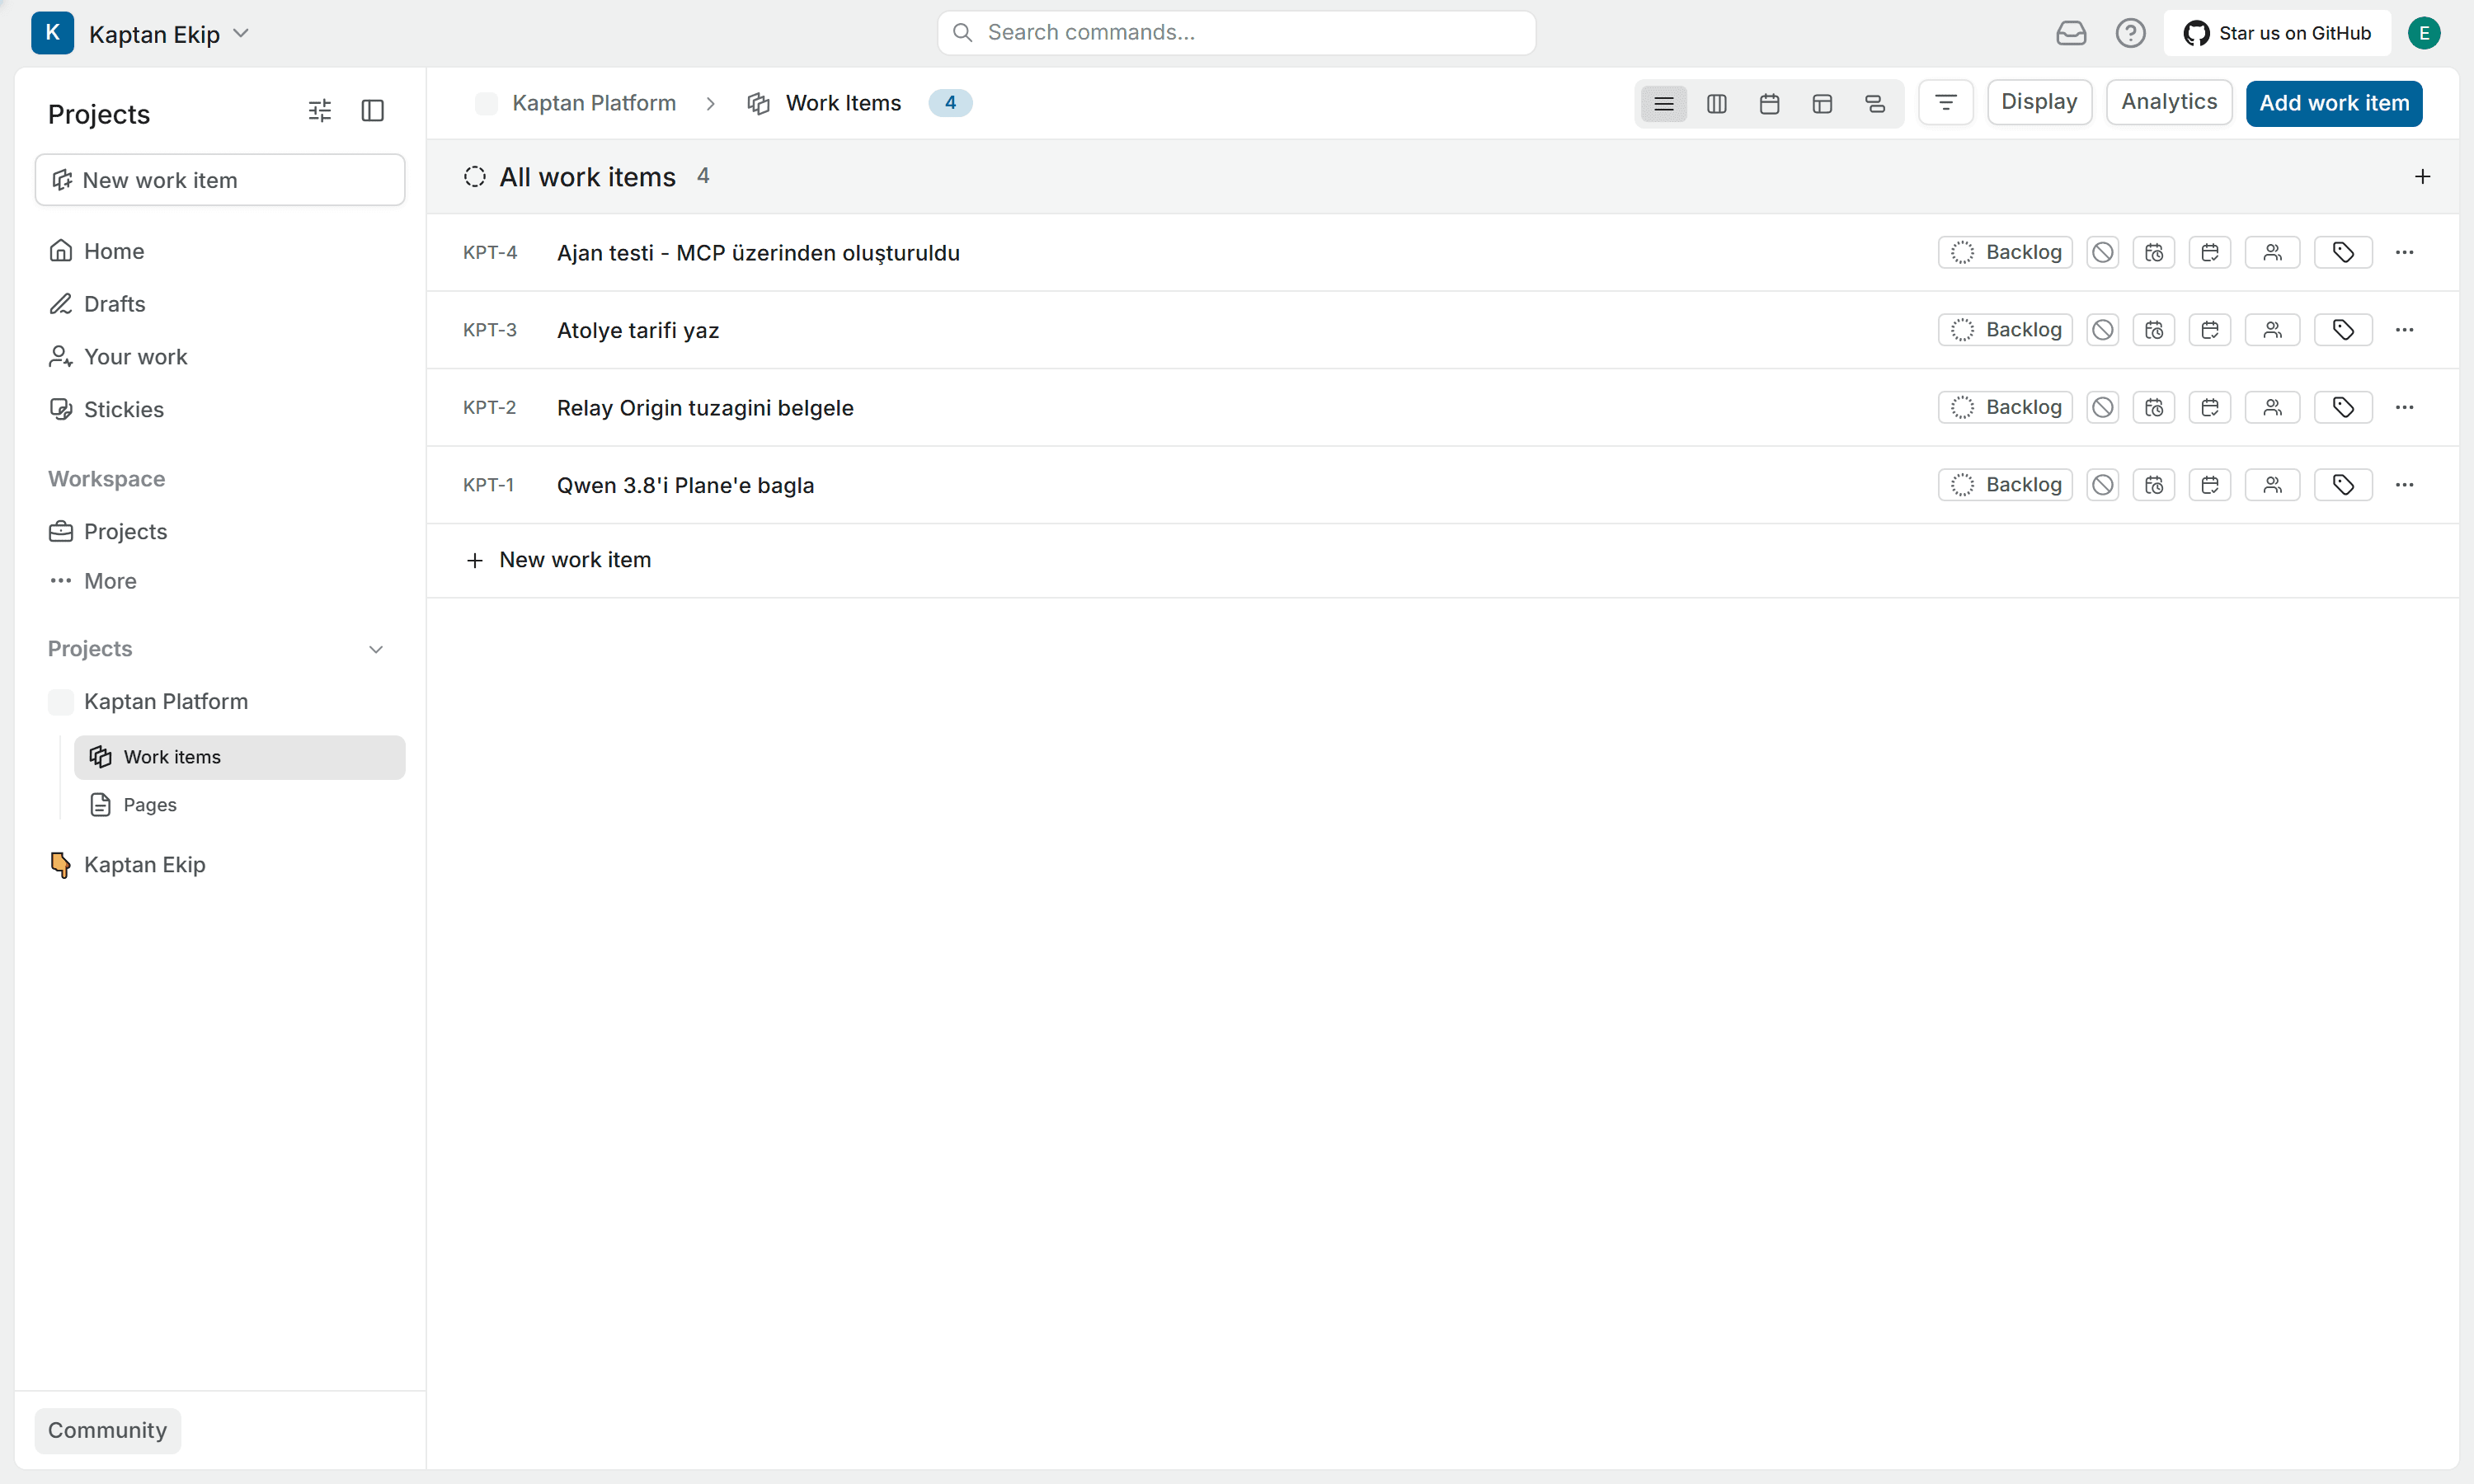Viewport: 2474px width, 1484px height.
Task: Open more options for KPT-3
Action: pos(2404,330)
